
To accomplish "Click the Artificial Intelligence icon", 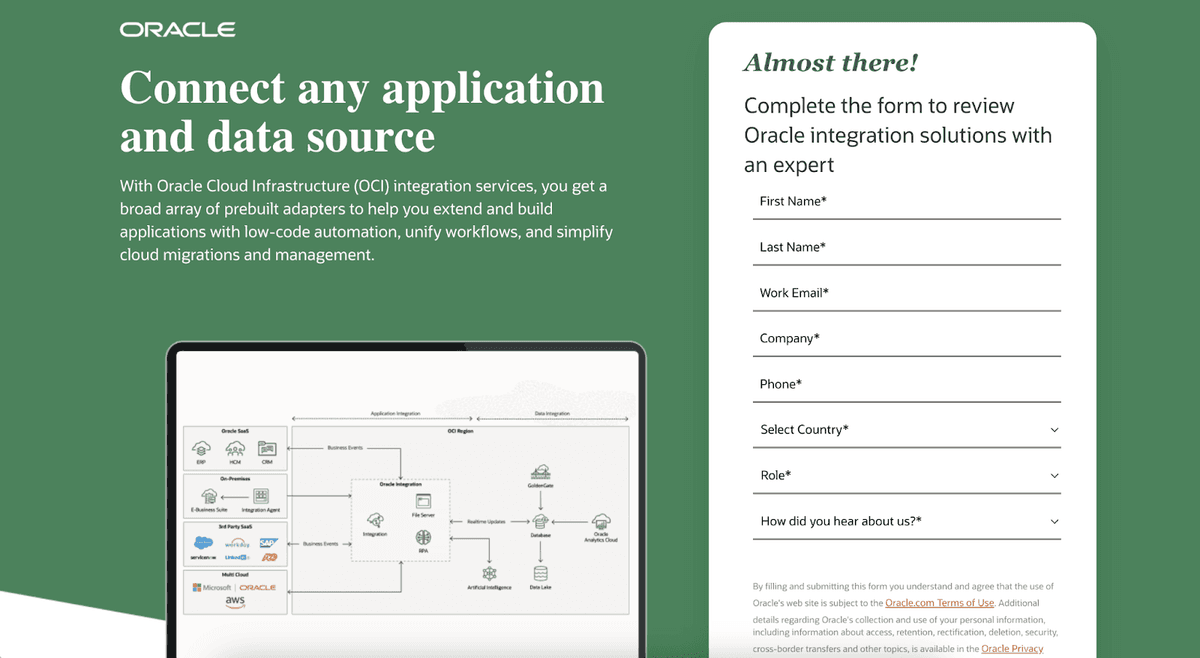I will pyautogui.click(x=489, y=573).
